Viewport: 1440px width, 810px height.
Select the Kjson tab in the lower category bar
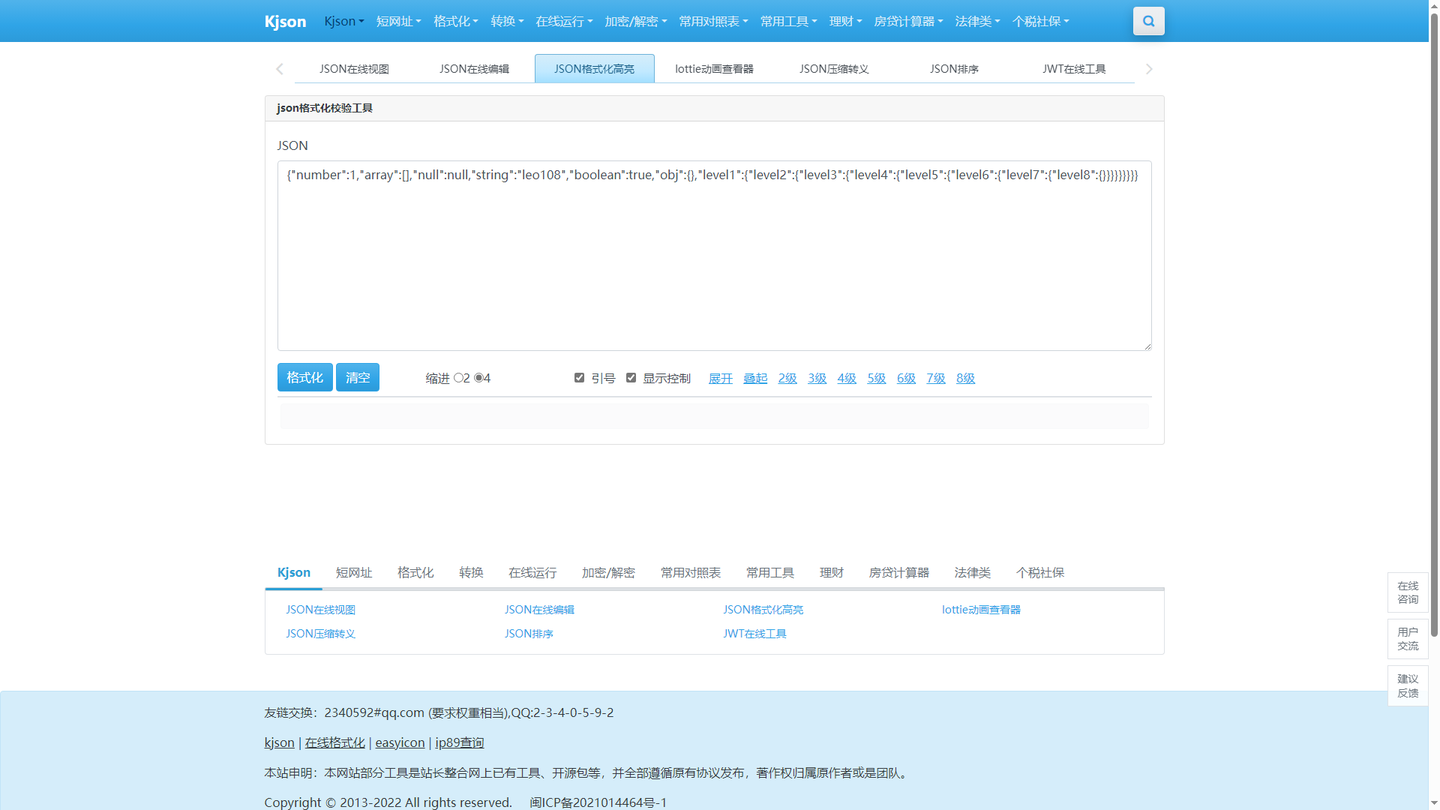(x=294, y=573)
